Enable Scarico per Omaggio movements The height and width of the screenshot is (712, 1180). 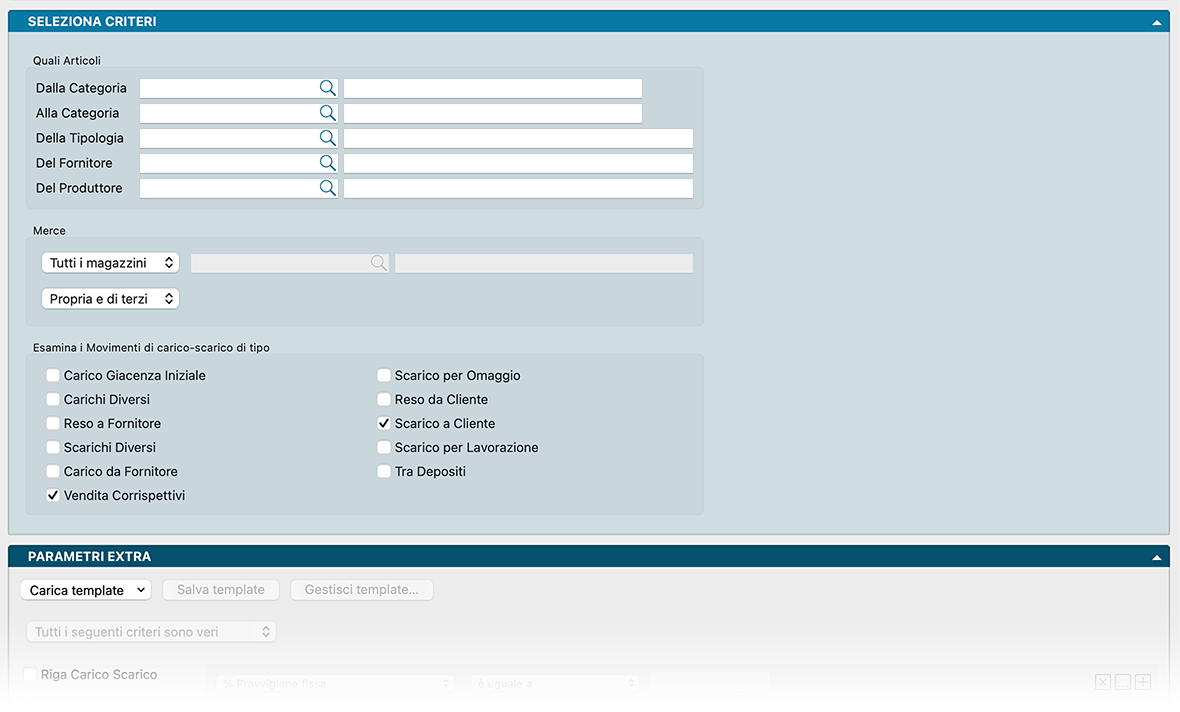pyautogui.click(x=384, y=376)
